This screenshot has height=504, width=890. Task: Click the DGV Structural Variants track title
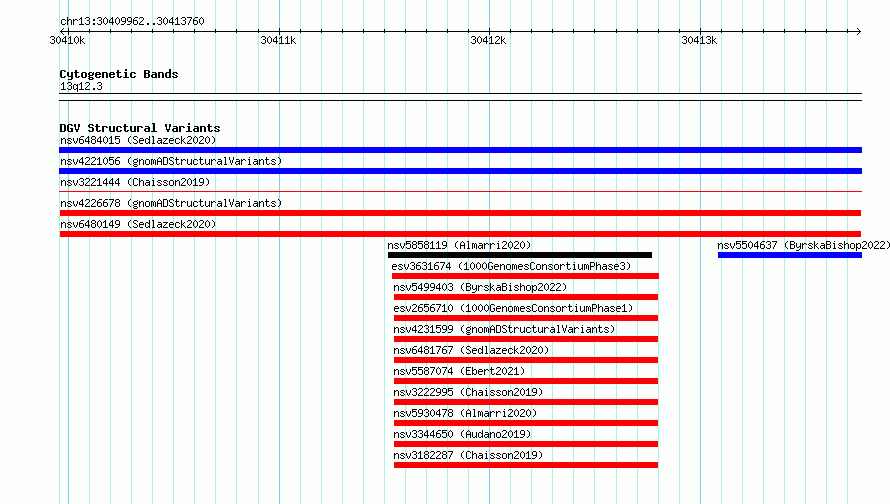(140, 128)
